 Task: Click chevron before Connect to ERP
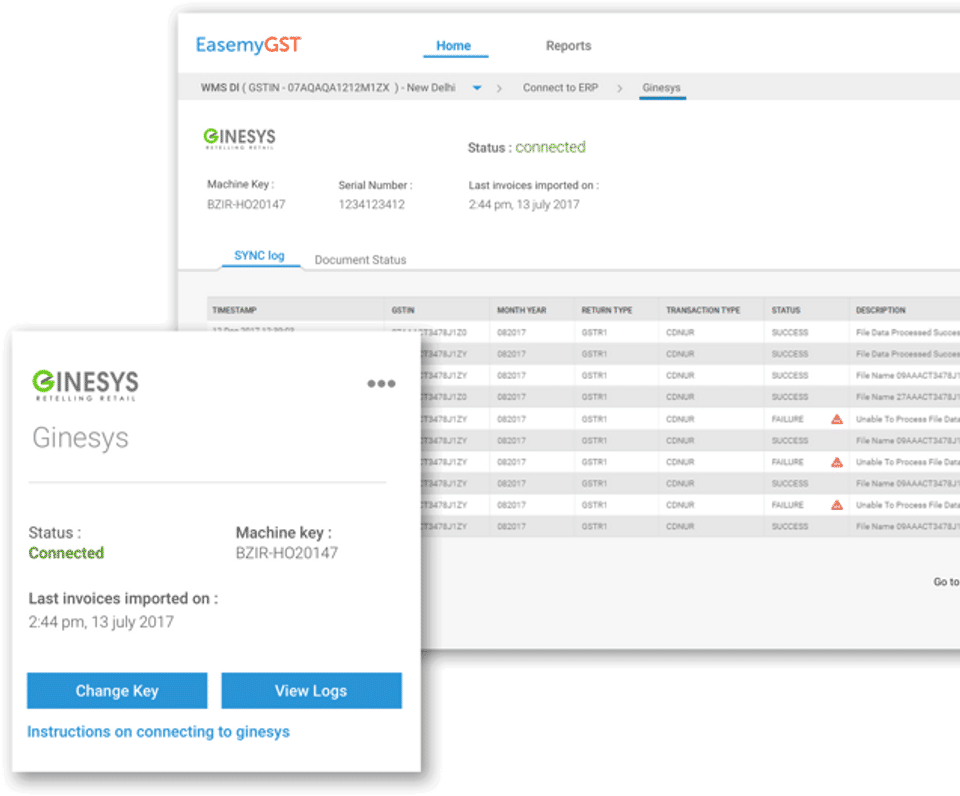tap(499, 88)
